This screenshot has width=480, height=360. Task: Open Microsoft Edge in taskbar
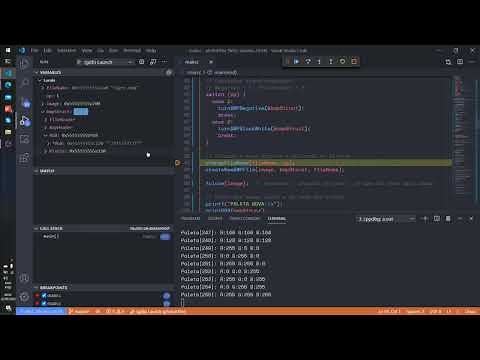[8, 85]
